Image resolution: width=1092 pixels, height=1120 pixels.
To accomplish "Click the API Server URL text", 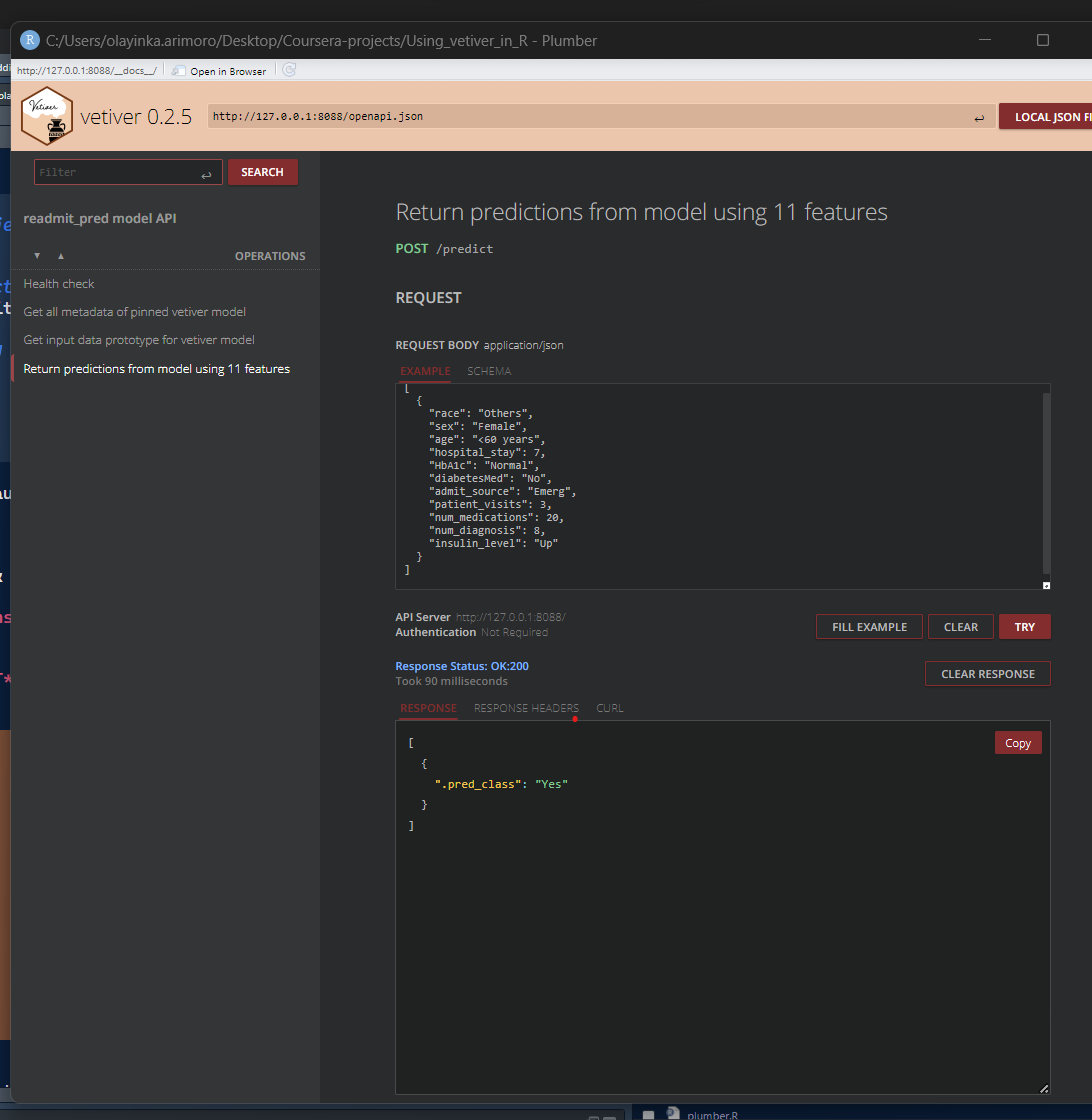I will pos(511,617).
